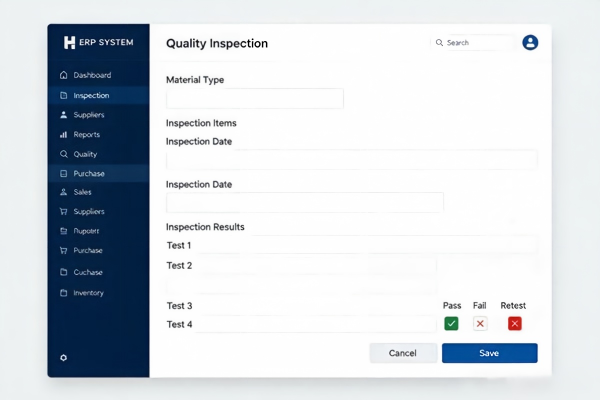
Task: Open the first Inspection Date field
Action: coord(352,160)
